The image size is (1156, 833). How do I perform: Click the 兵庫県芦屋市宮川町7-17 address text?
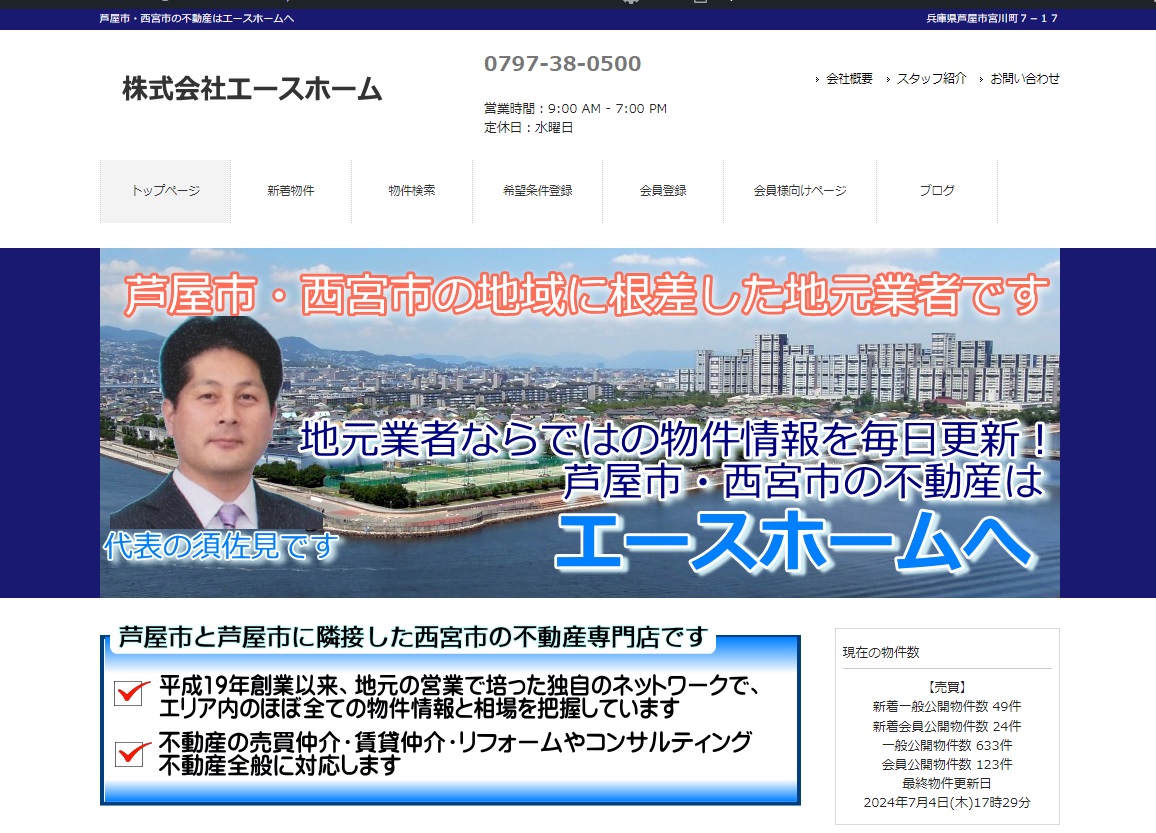pos(992,18)
